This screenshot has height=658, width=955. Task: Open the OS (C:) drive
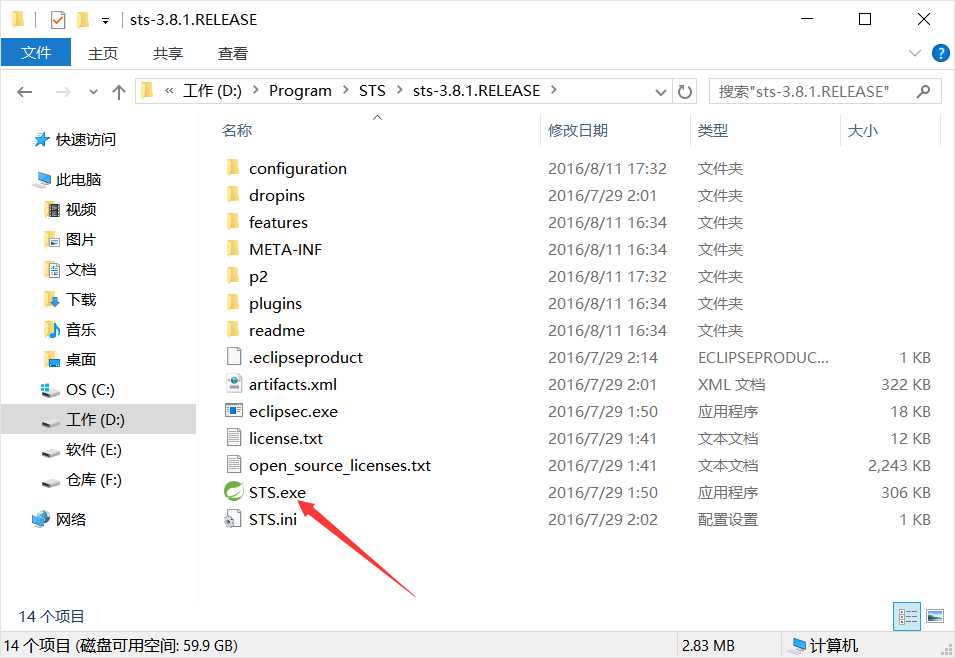click(x=77, y=389)
